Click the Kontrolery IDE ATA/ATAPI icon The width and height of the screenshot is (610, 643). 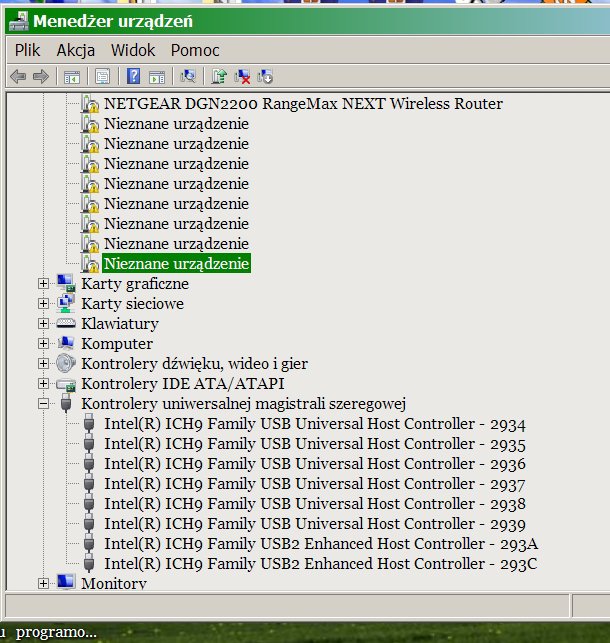coord(66,384)
